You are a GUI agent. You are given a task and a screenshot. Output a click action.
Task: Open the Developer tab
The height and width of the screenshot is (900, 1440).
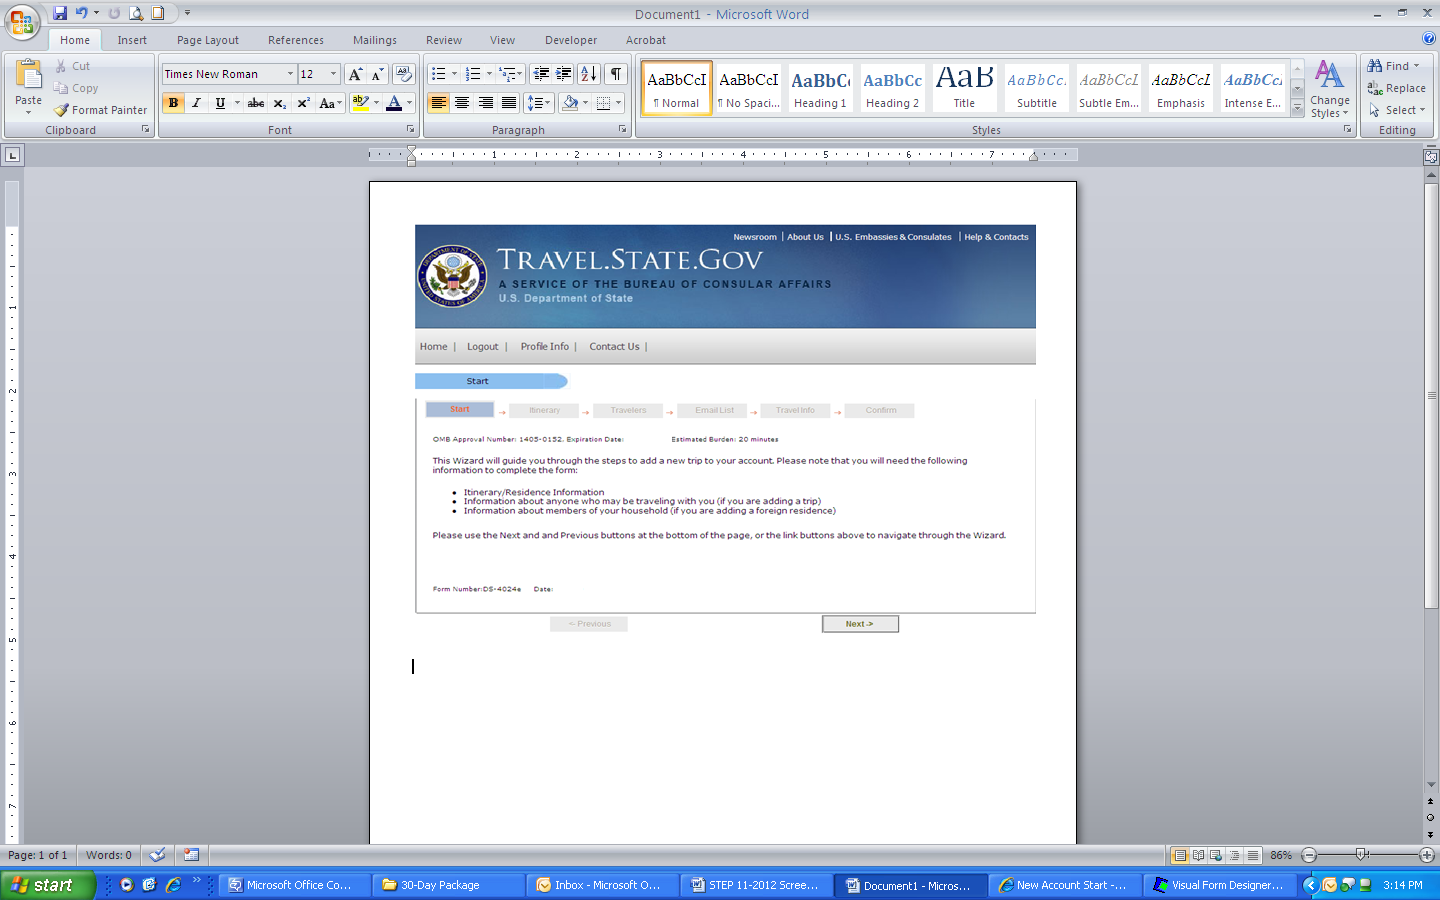click(571, 40)
